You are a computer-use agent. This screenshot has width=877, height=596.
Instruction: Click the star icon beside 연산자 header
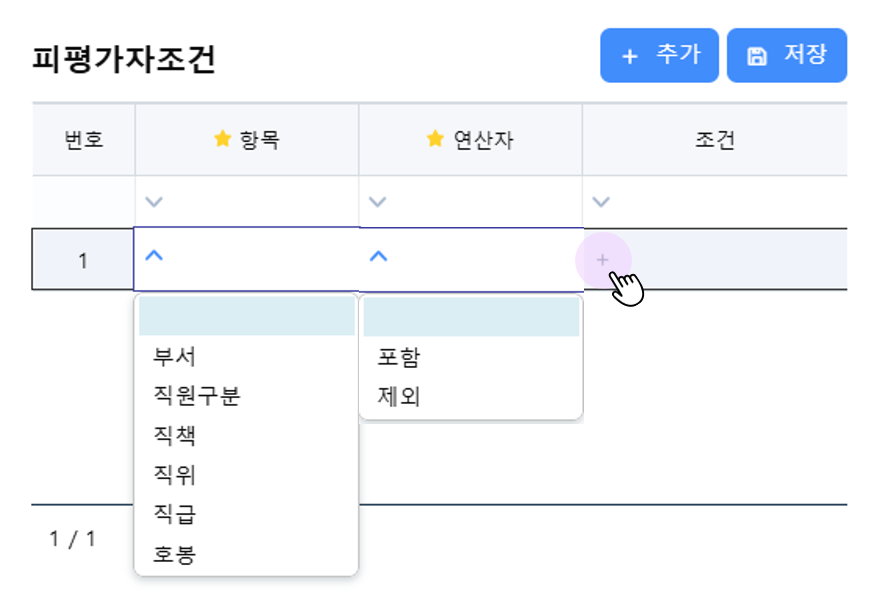435,140
